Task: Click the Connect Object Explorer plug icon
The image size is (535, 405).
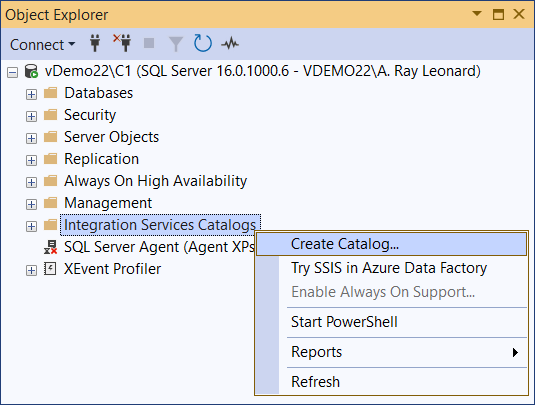Action: coord(95,43)
